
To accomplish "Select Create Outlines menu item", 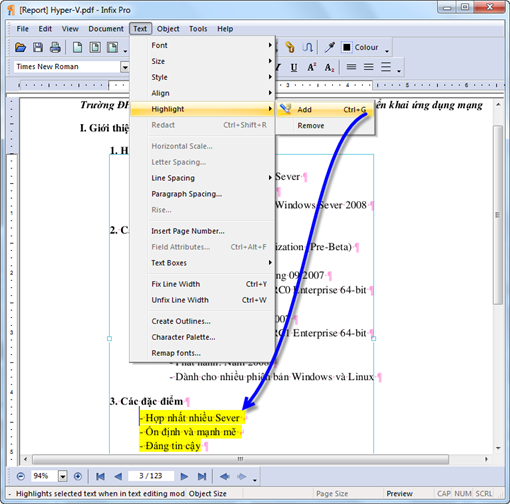I will tap(203, 321).
